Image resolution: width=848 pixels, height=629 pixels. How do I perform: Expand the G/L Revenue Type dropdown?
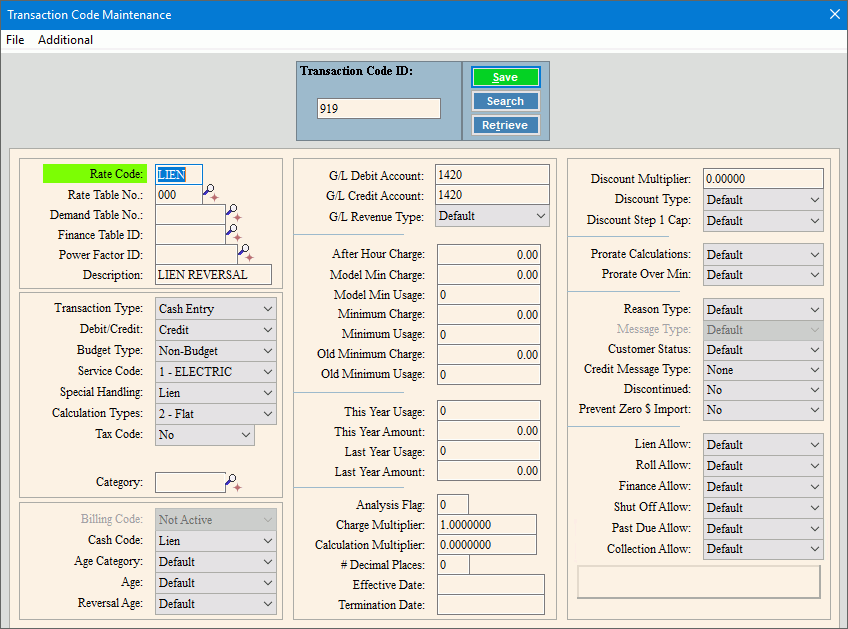(492, 216)
